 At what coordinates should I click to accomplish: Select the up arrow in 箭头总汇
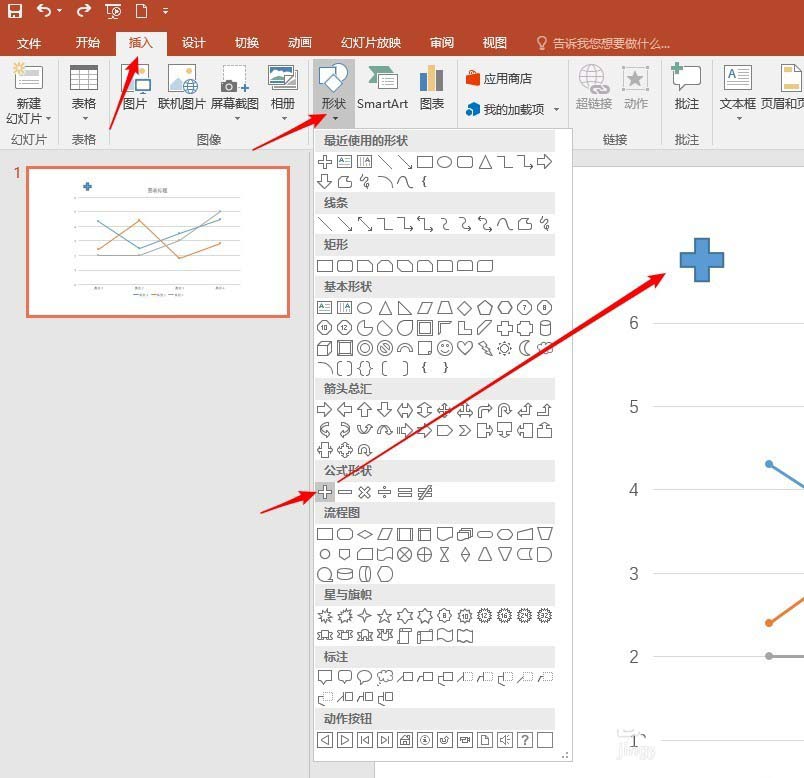[365, 410]
